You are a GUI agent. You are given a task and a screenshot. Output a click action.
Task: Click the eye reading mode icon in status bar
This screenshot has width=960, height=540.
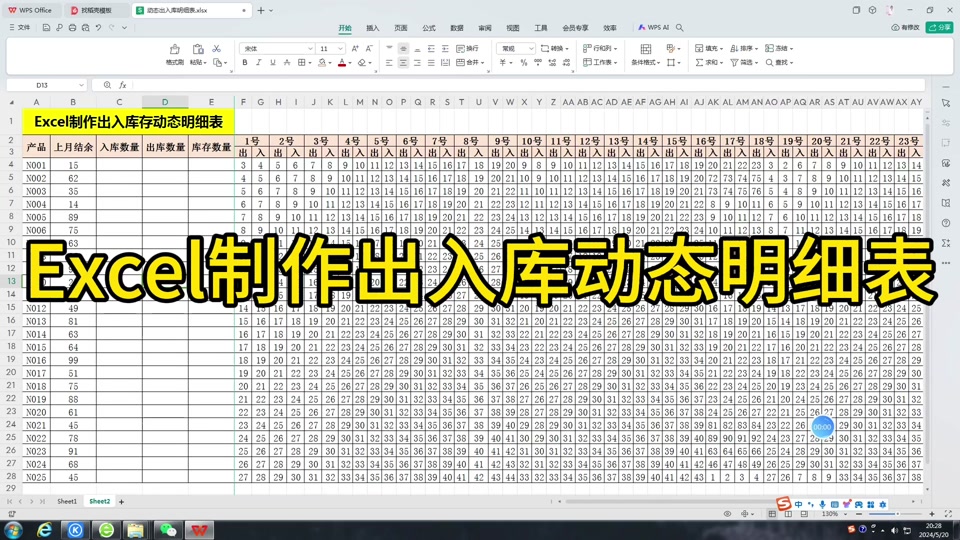(727, 514)
